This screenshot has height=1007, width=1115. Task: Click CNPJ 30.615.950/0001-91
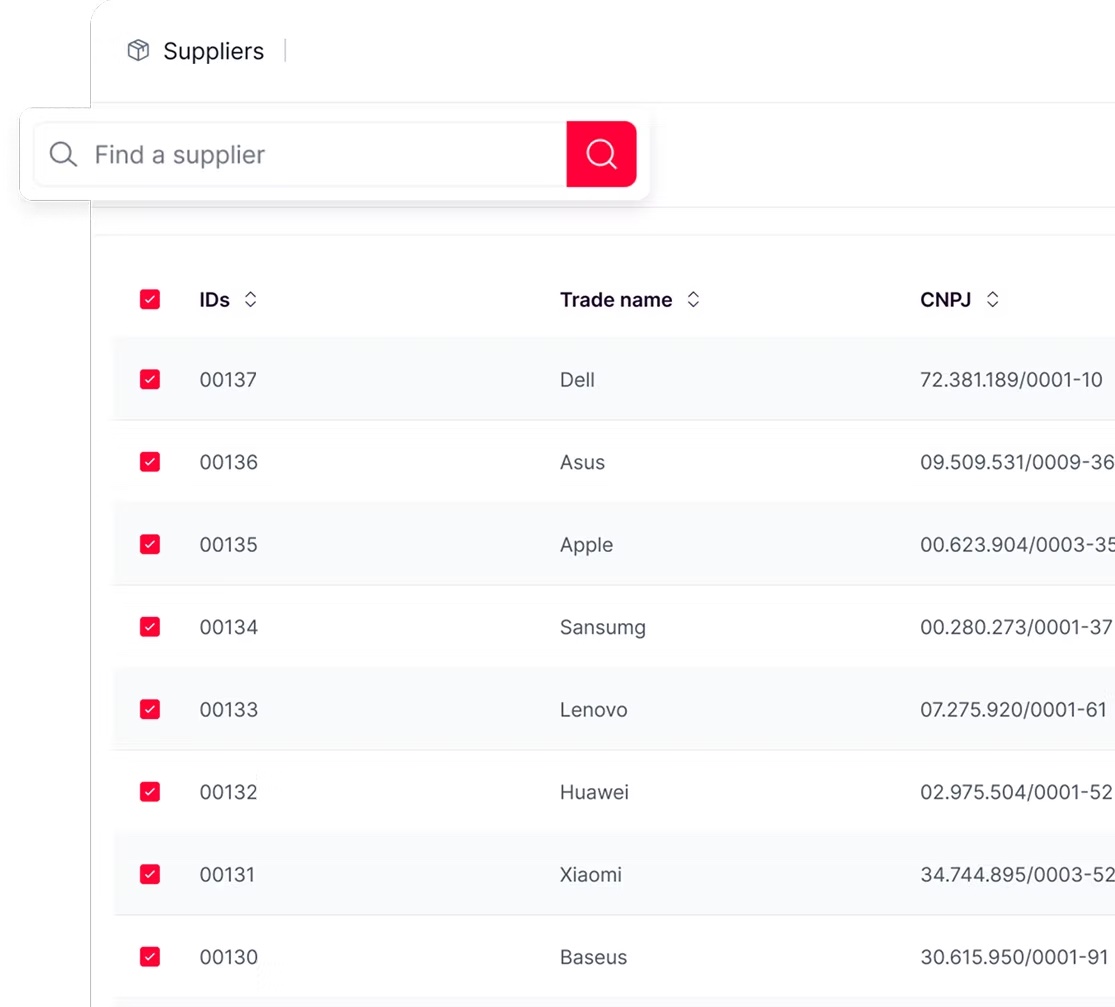pos(1014,957)
